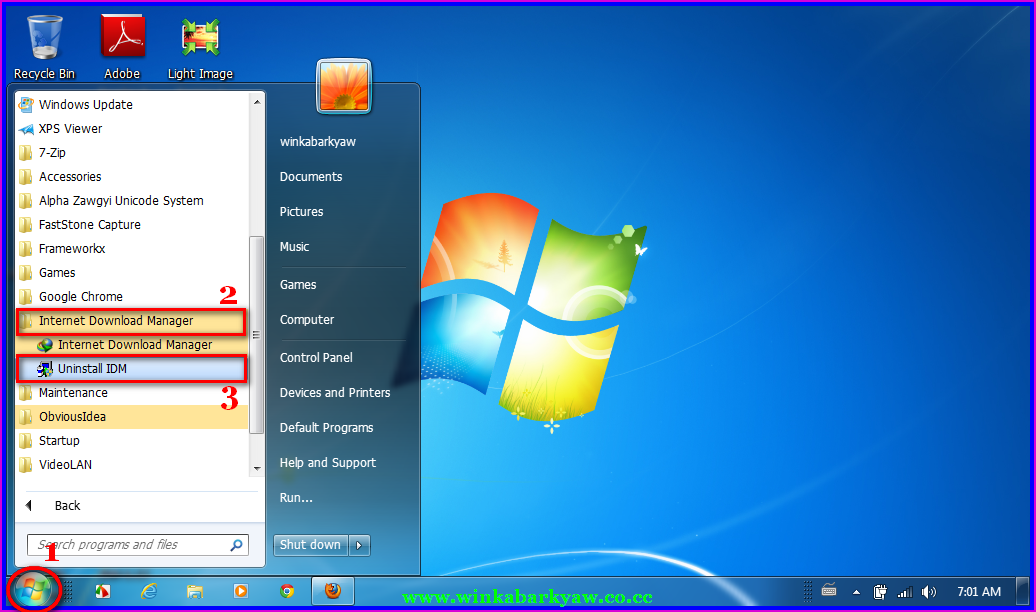Open the Adobe desktop icon
The image size is (1036, 612).
122,46
